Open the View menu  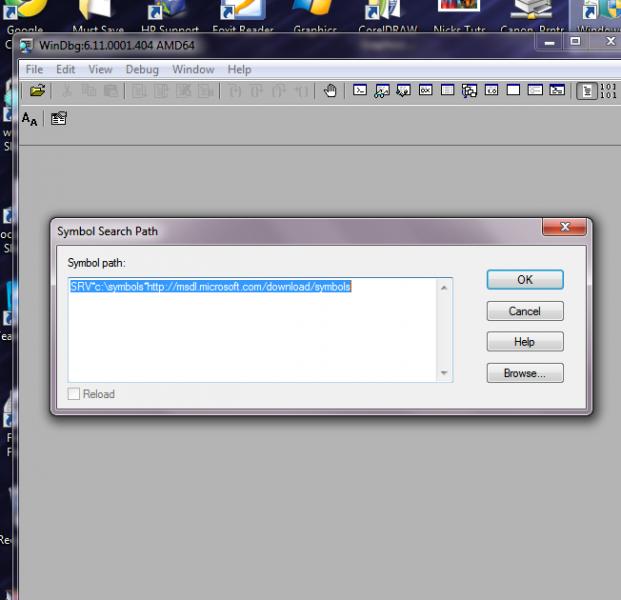click(x=100, y=70)
